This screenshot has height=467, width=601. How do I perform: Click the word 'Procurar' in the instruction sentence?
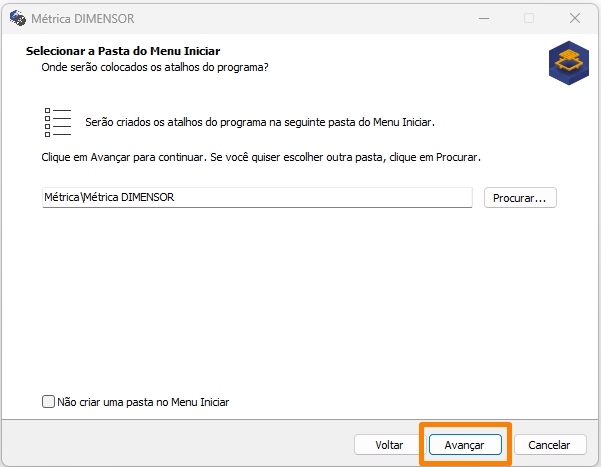coord(457,157)
